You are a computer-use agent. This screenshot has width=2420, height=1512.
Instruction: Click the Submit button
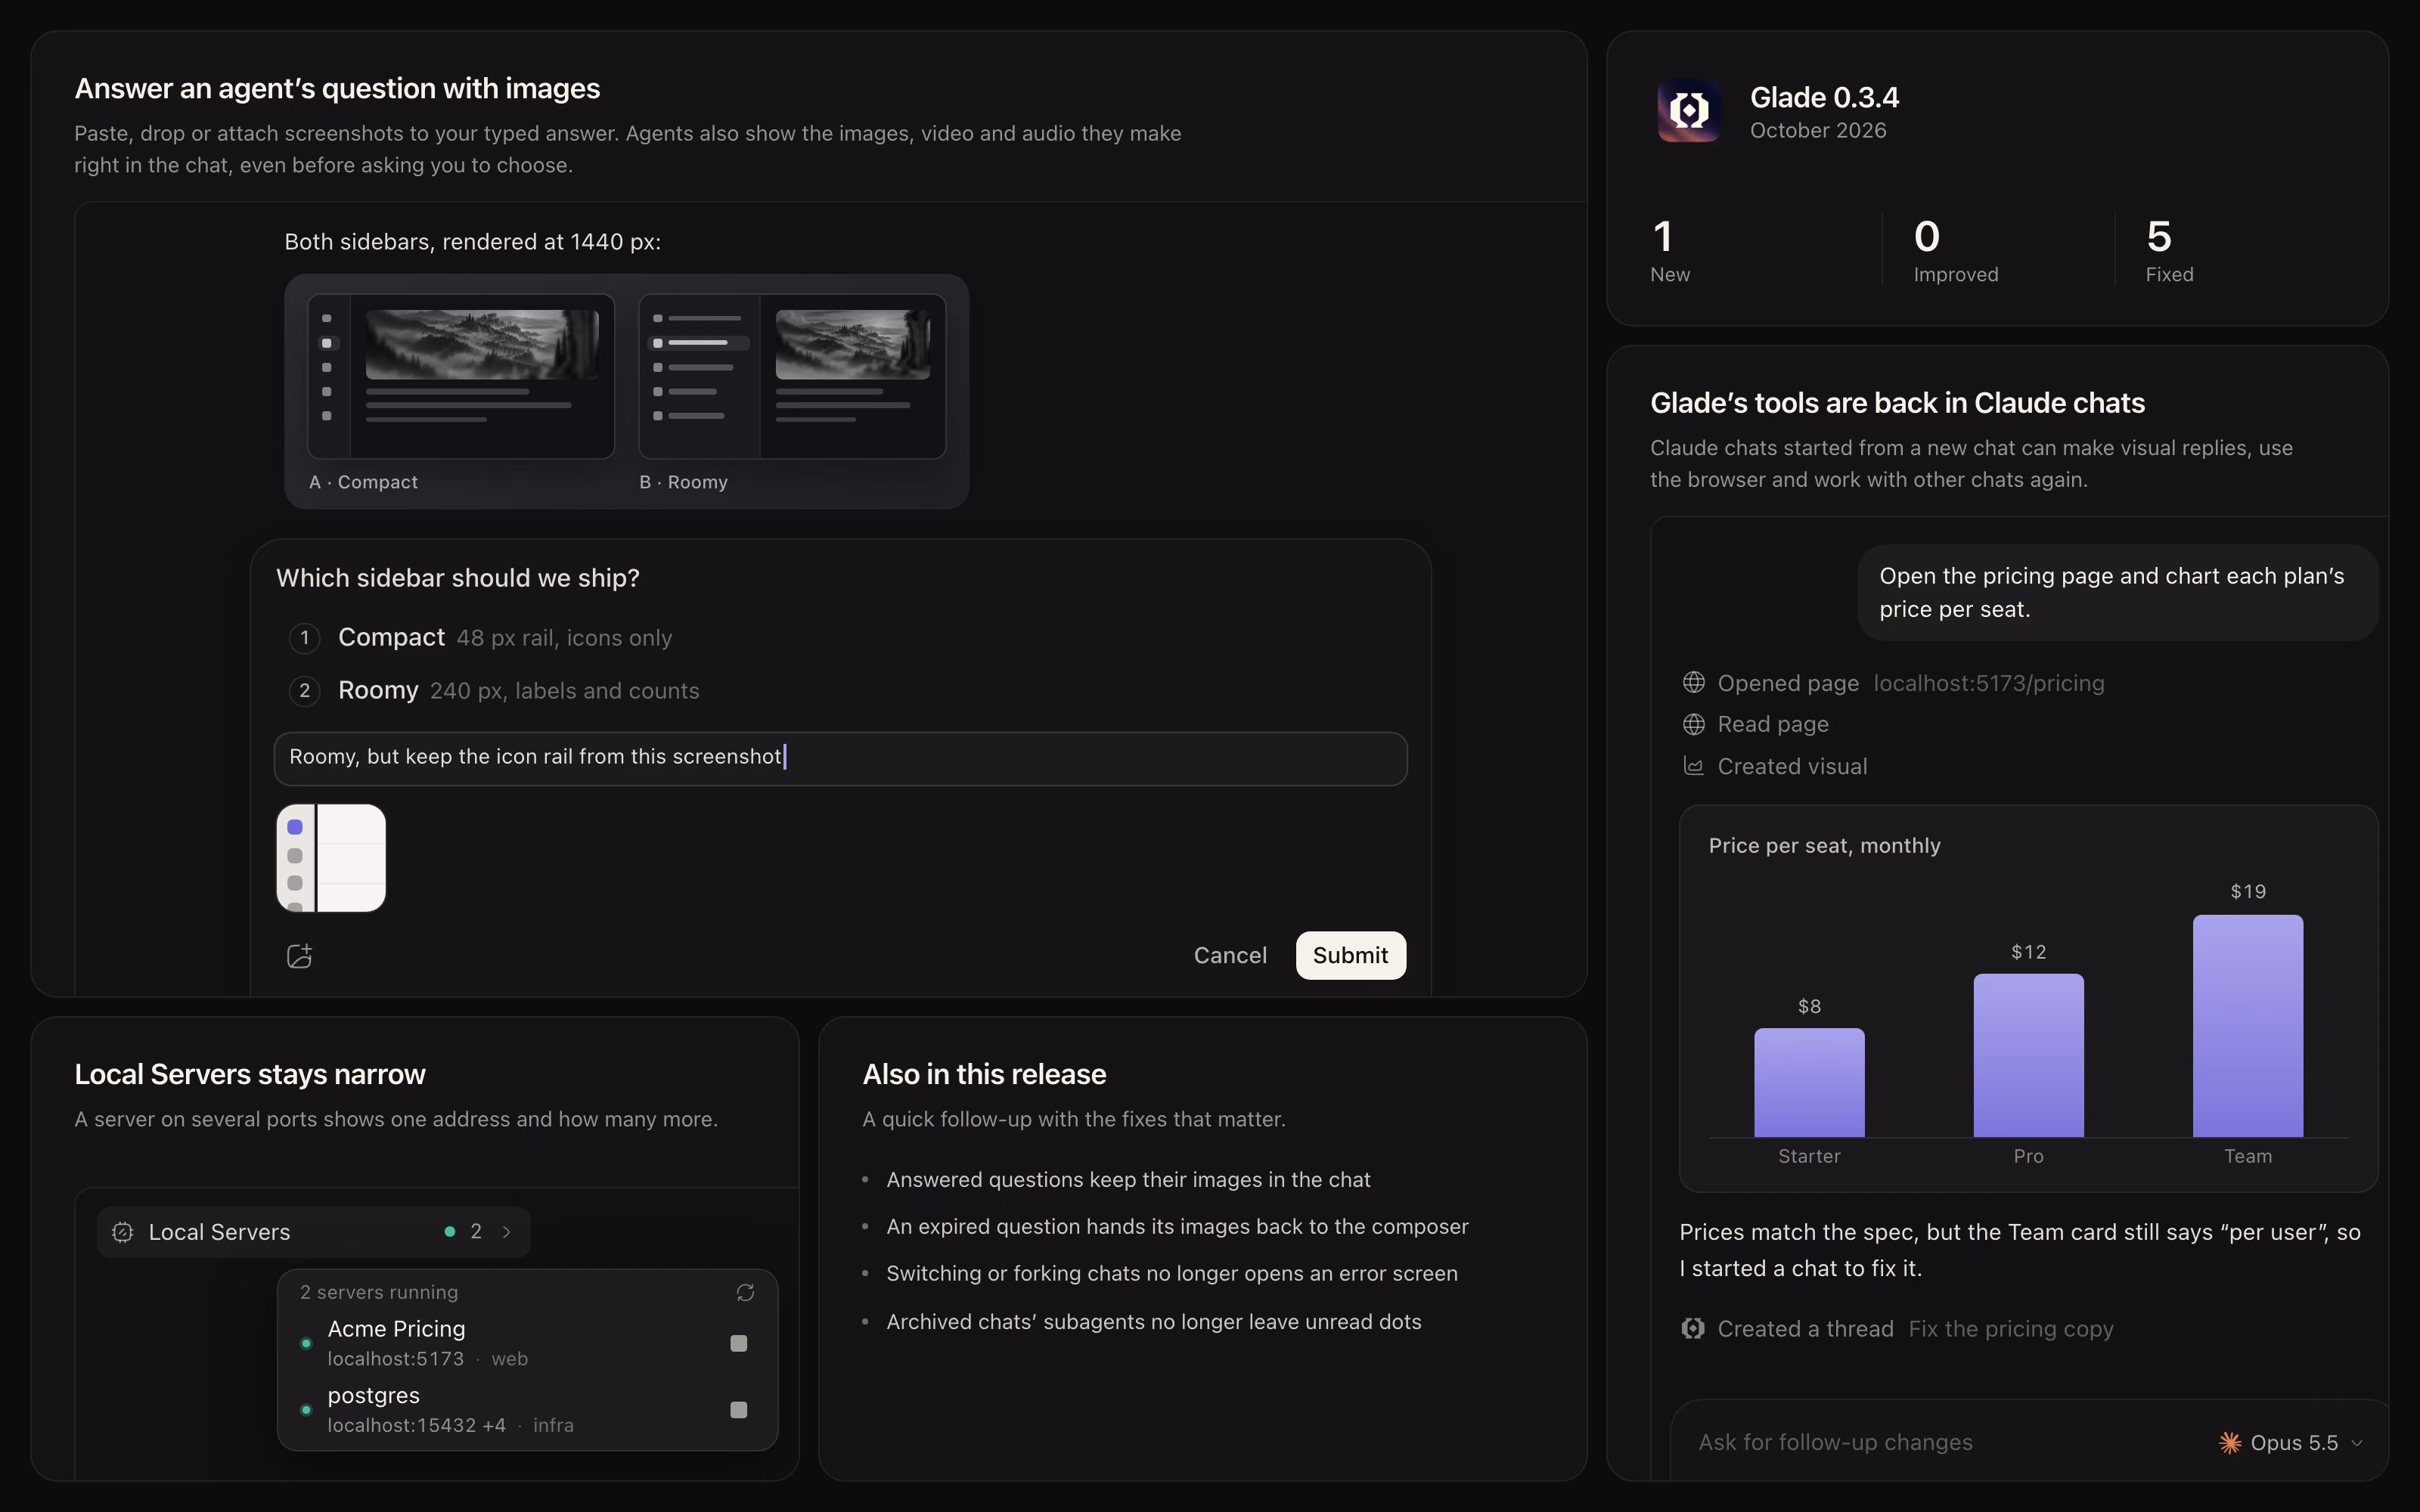tap(1350, 956)
